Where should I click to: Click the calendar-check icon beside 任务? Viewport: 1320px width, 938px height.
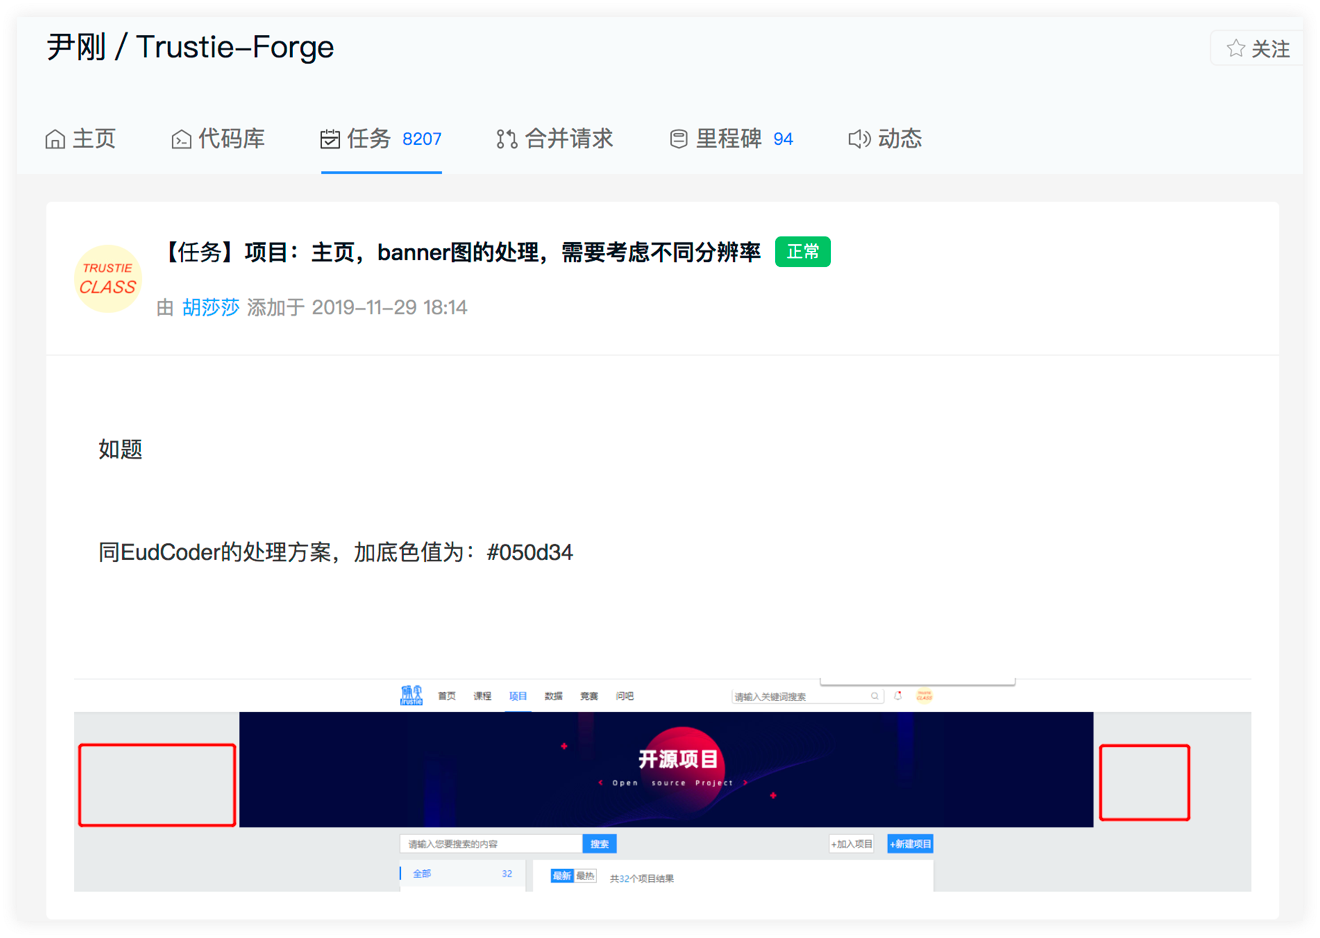[x=330, y=139]
